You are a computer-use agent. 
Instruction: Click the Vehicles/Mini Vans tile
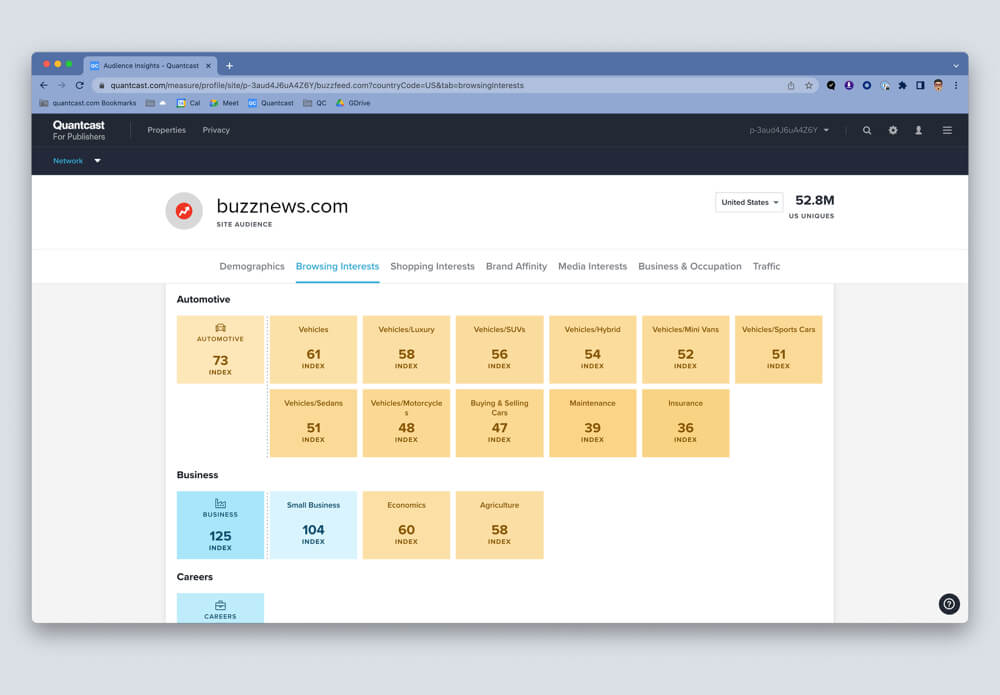[686, 349]
